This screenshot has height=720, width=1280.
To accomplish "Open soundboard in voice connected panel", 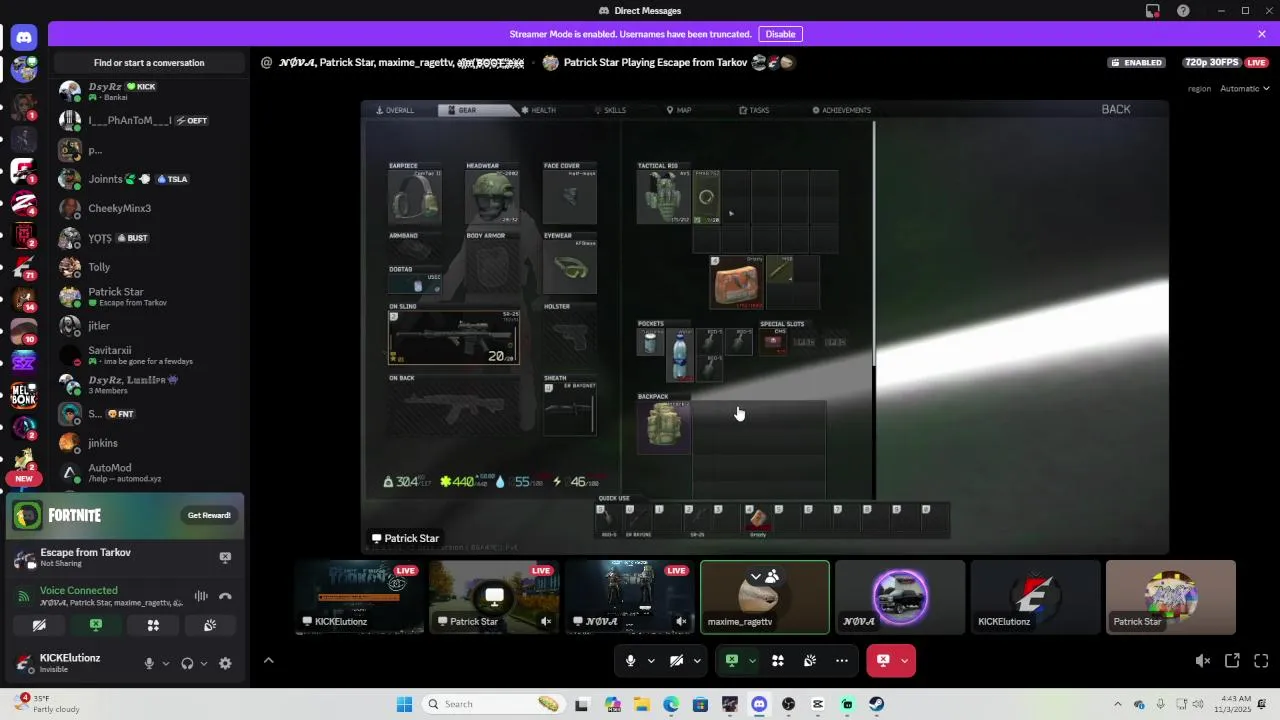I will pos(210,625).
